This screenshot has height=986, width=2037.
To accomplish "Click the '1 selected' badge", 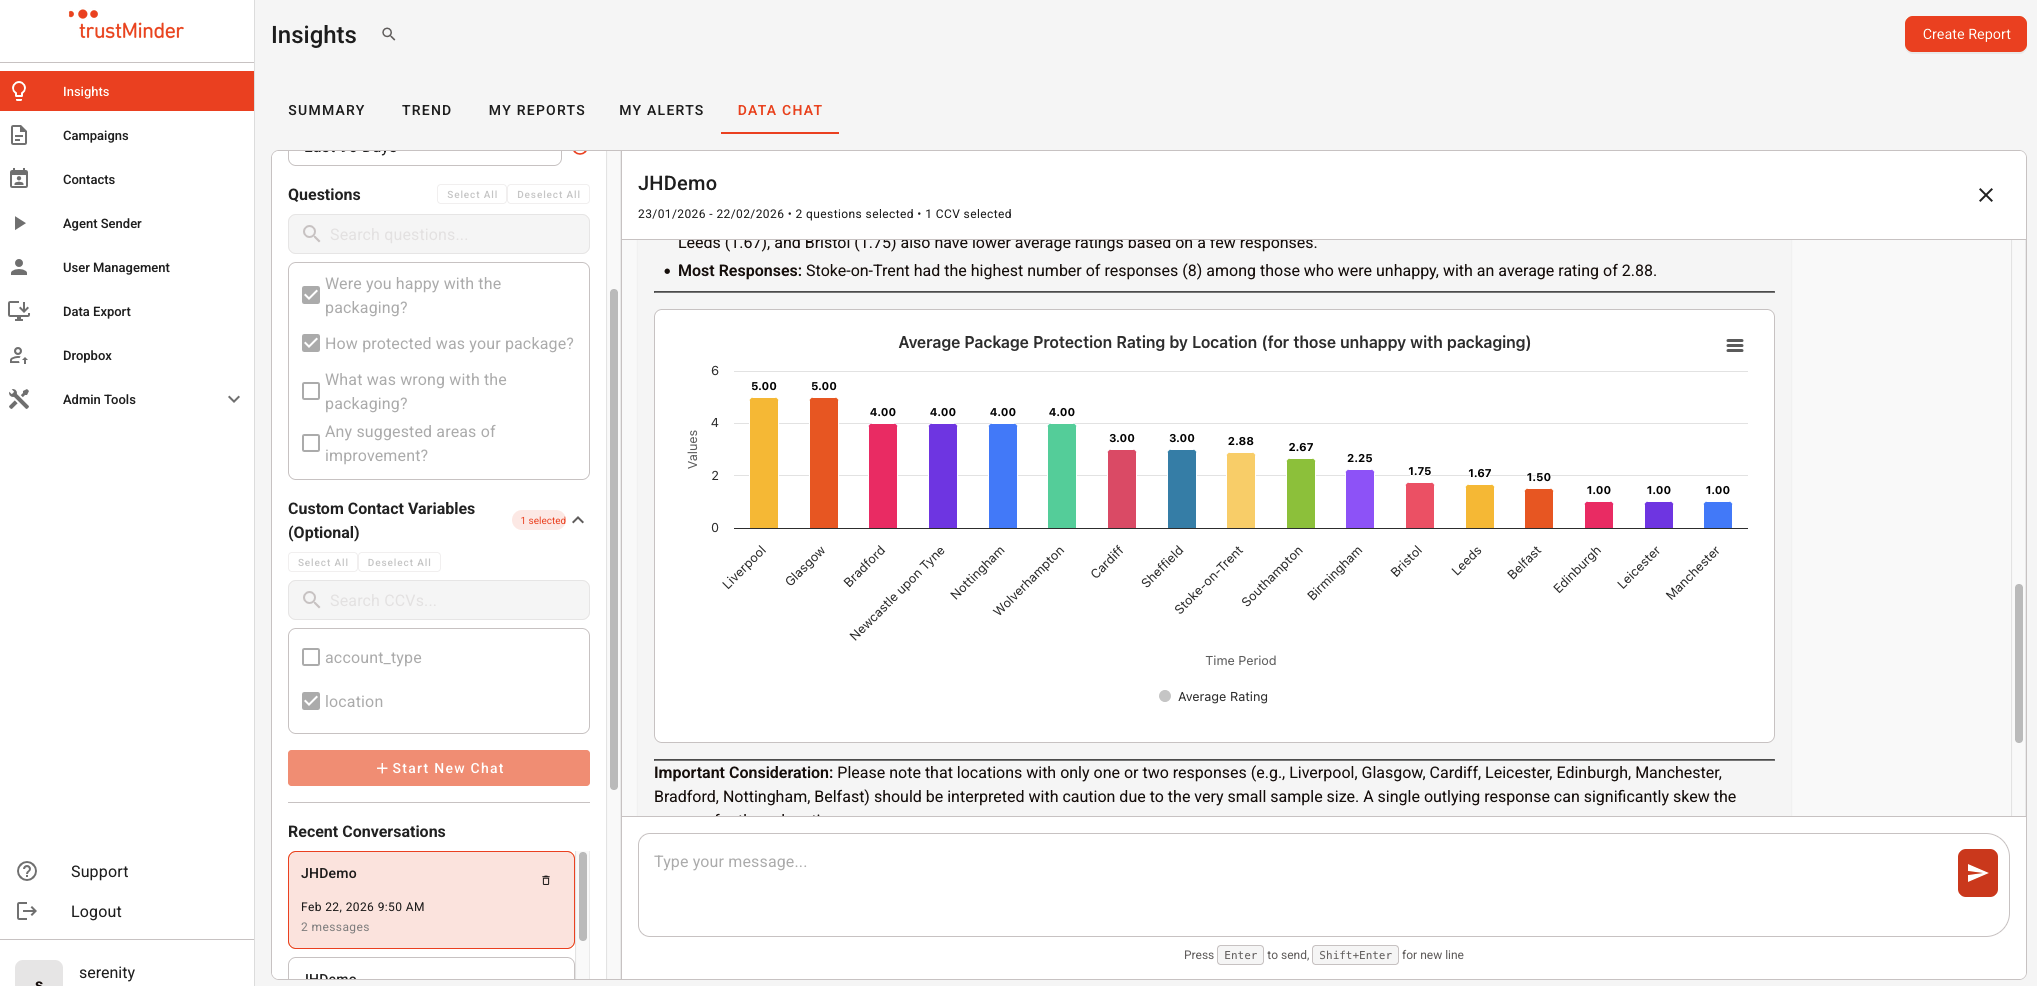I will pos(542,520).
